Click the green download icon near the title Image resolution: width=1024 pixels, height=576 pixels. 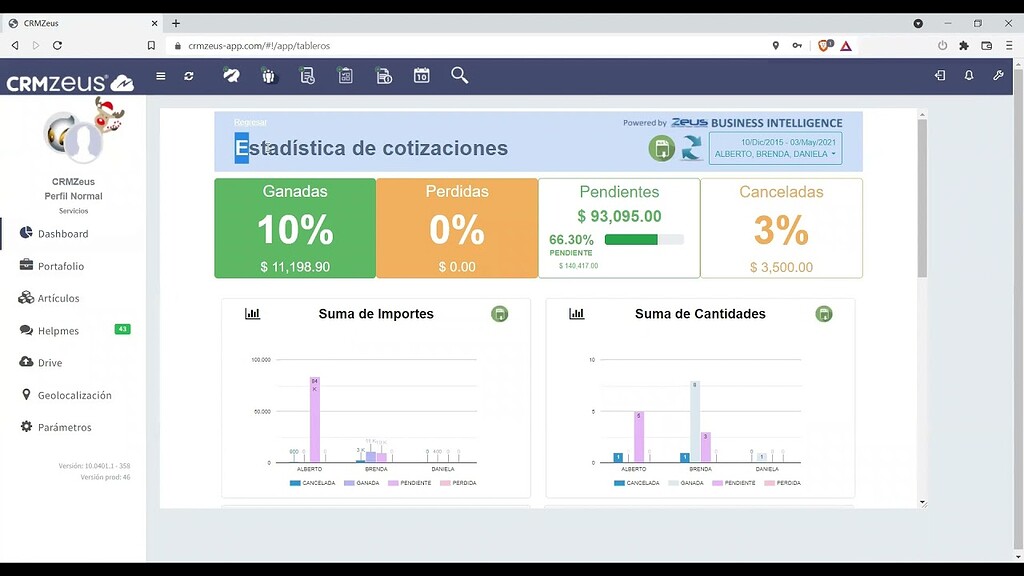tap(661, 148)
